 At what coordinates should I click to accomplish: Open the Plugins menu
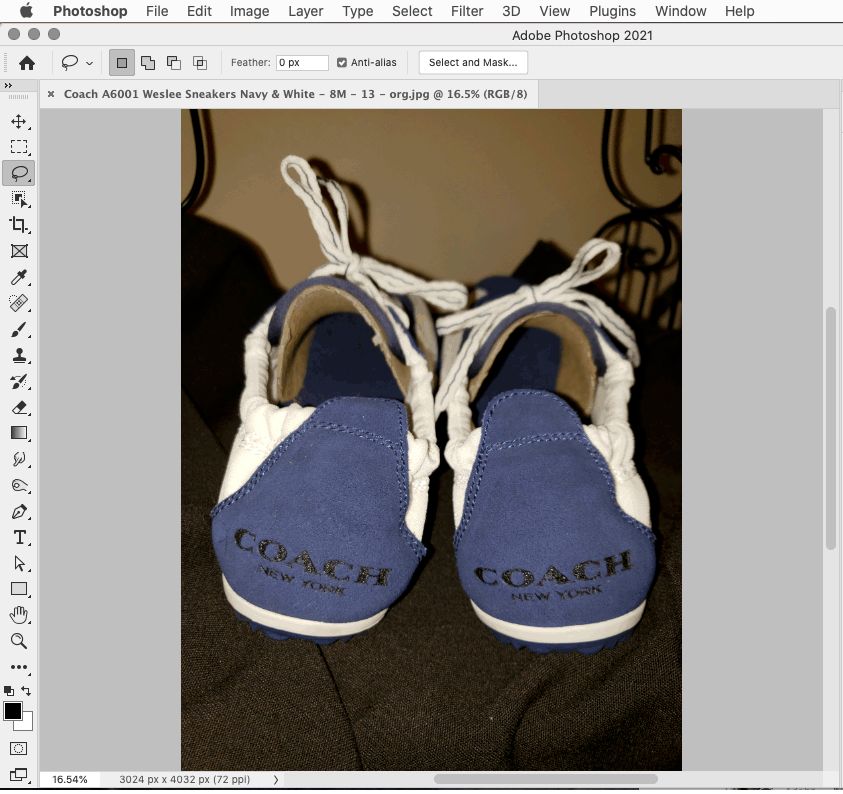coord(612,11)
